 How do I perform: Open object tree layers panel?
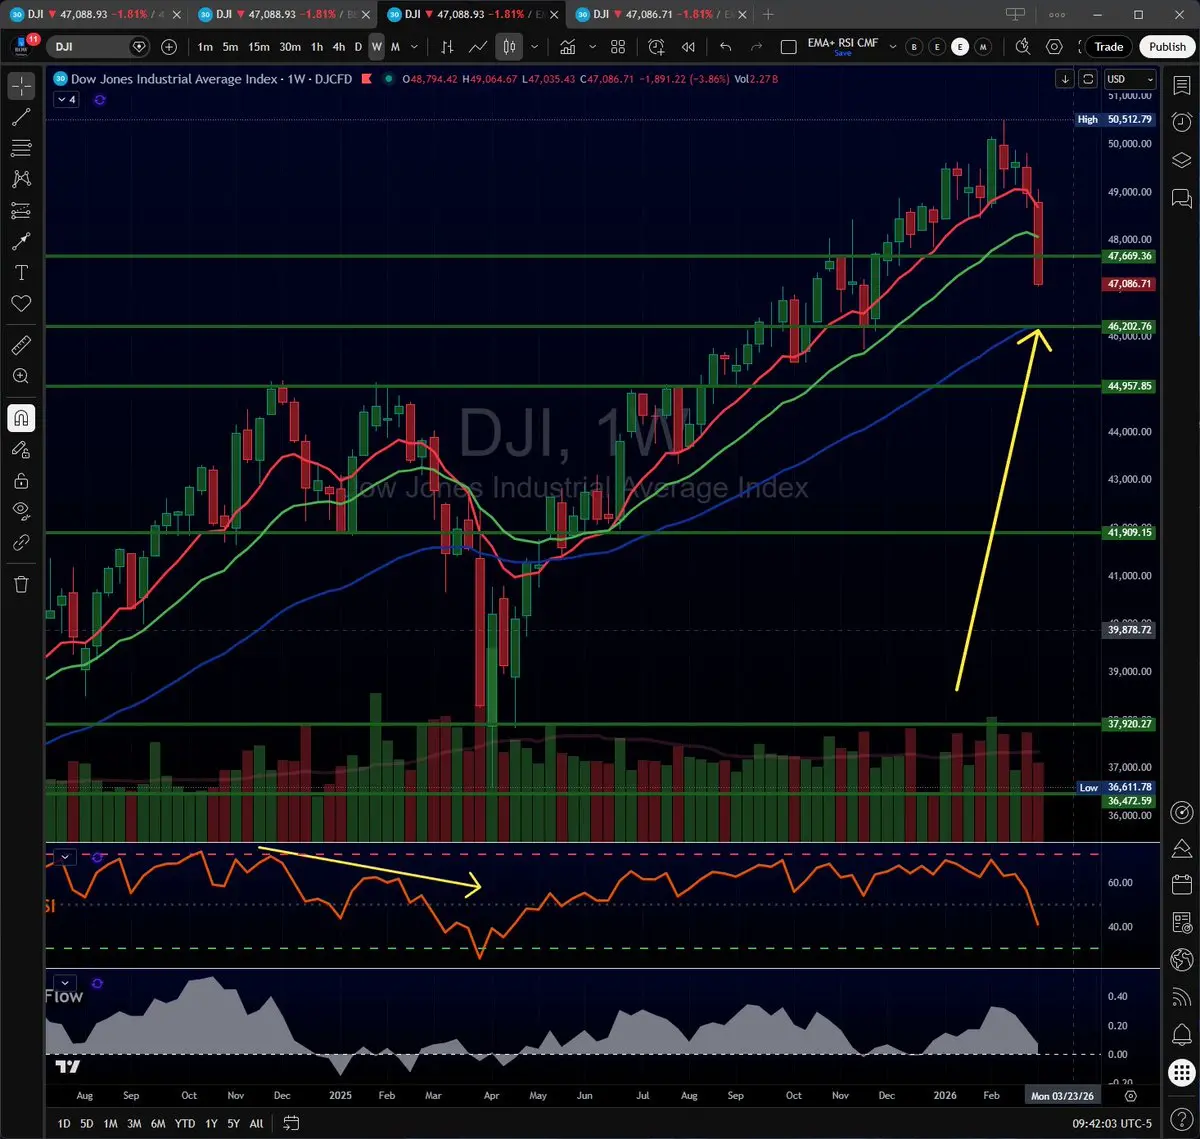tap(1181, 160)
